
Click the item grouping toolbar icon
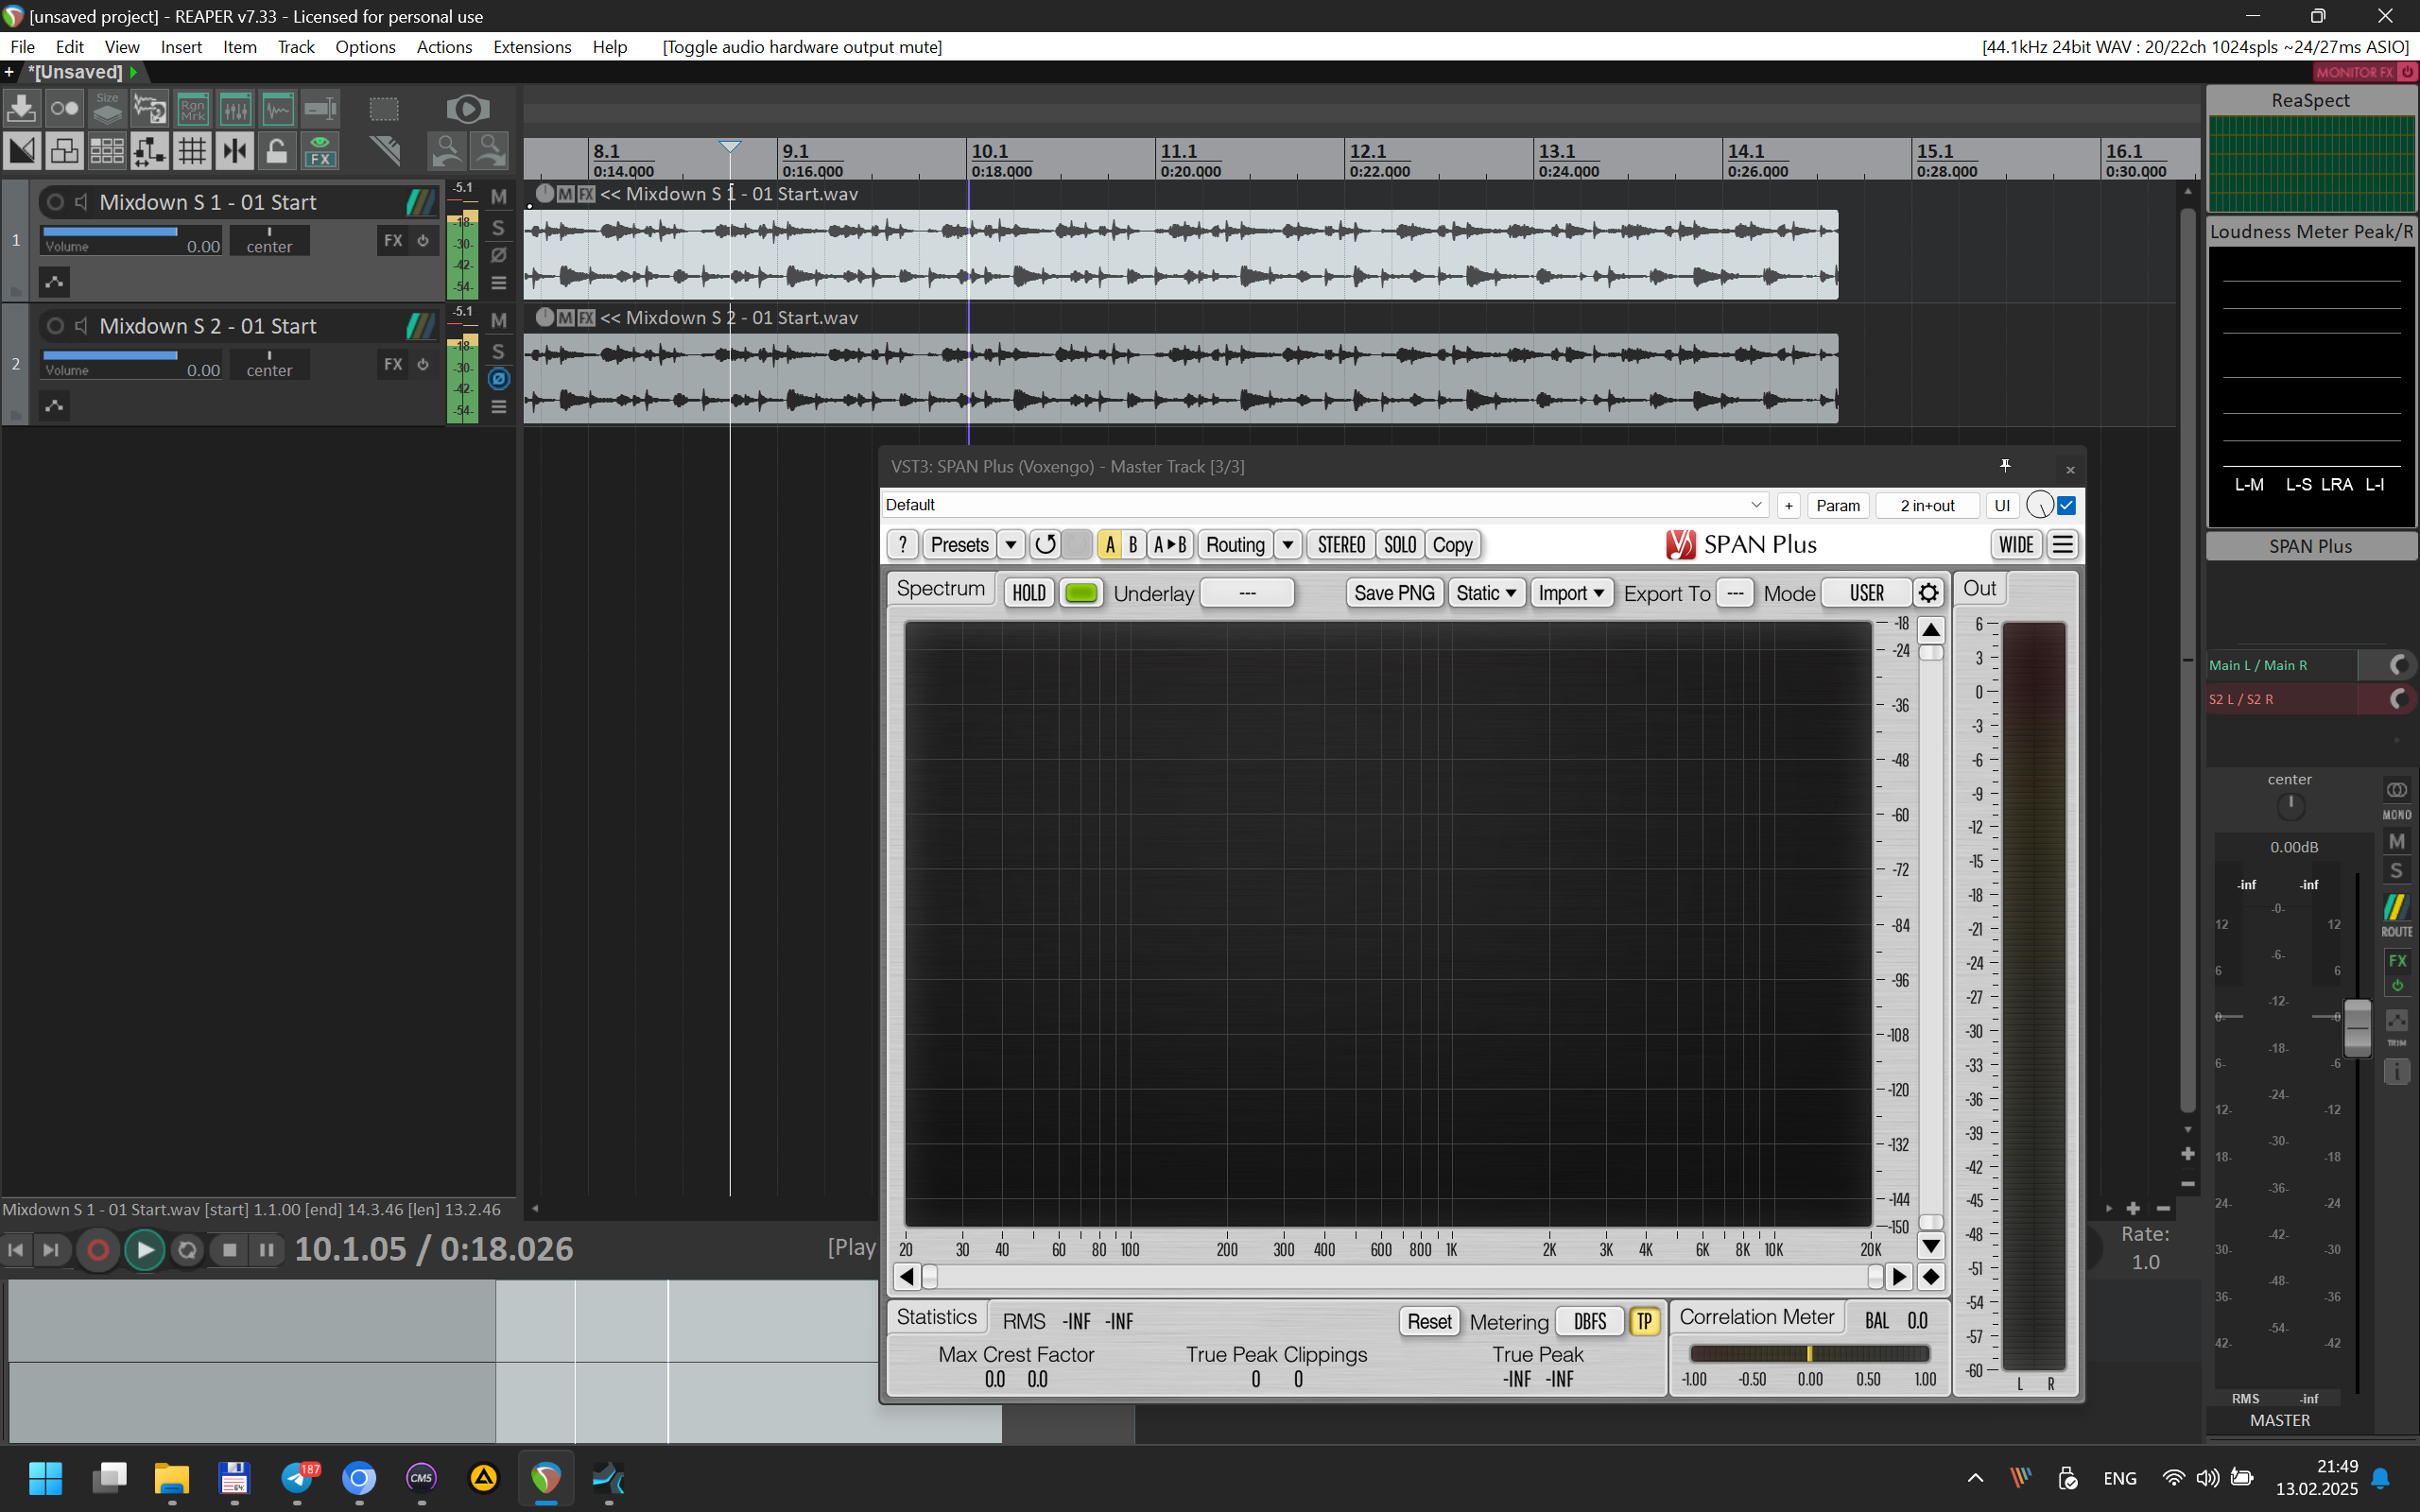(64, 151)
